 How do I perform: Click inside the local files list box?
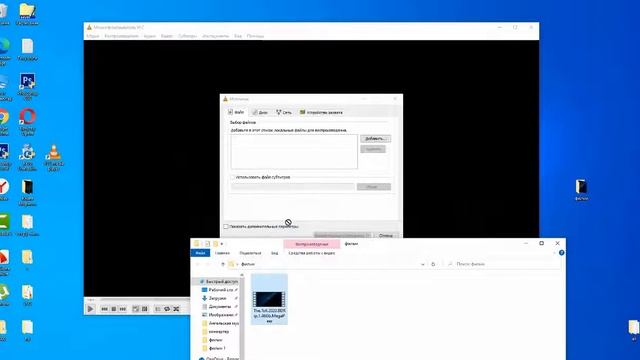[294, 151]
